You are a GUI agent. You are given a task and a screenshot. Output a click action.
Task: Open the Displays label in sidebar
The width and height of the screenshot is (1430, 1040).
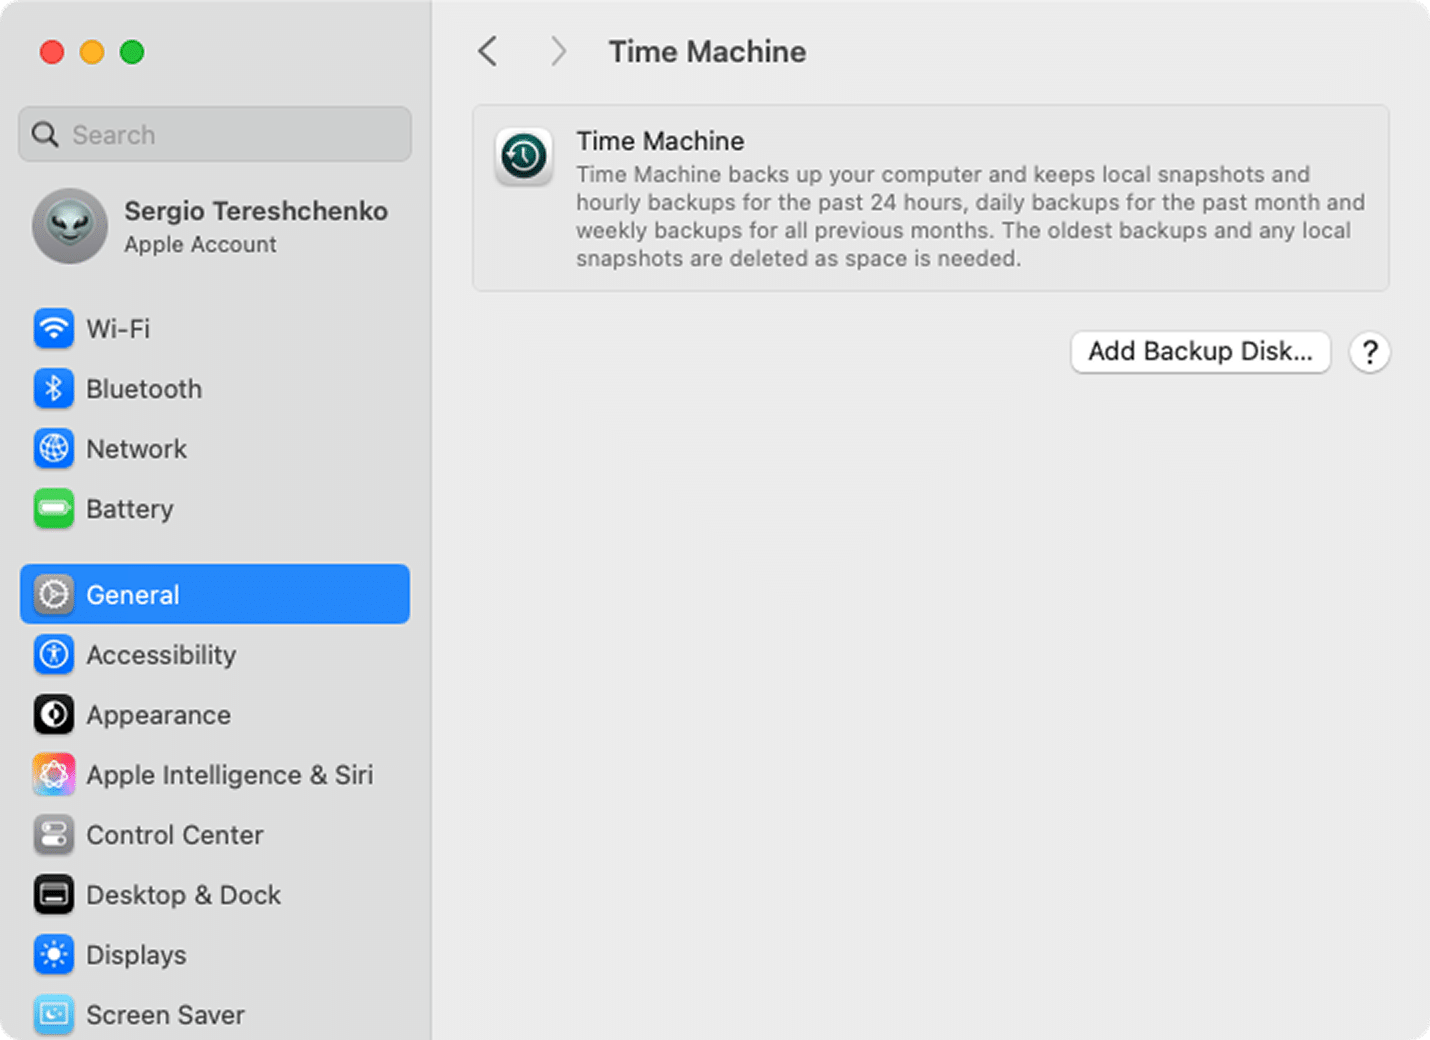(x=136, y=955)
